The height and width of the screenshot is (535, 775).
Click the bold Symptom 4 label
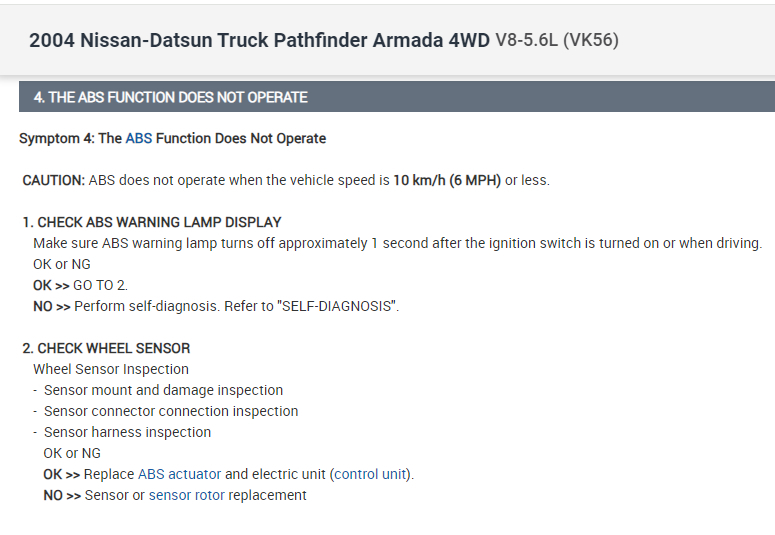tap(56, 138)
